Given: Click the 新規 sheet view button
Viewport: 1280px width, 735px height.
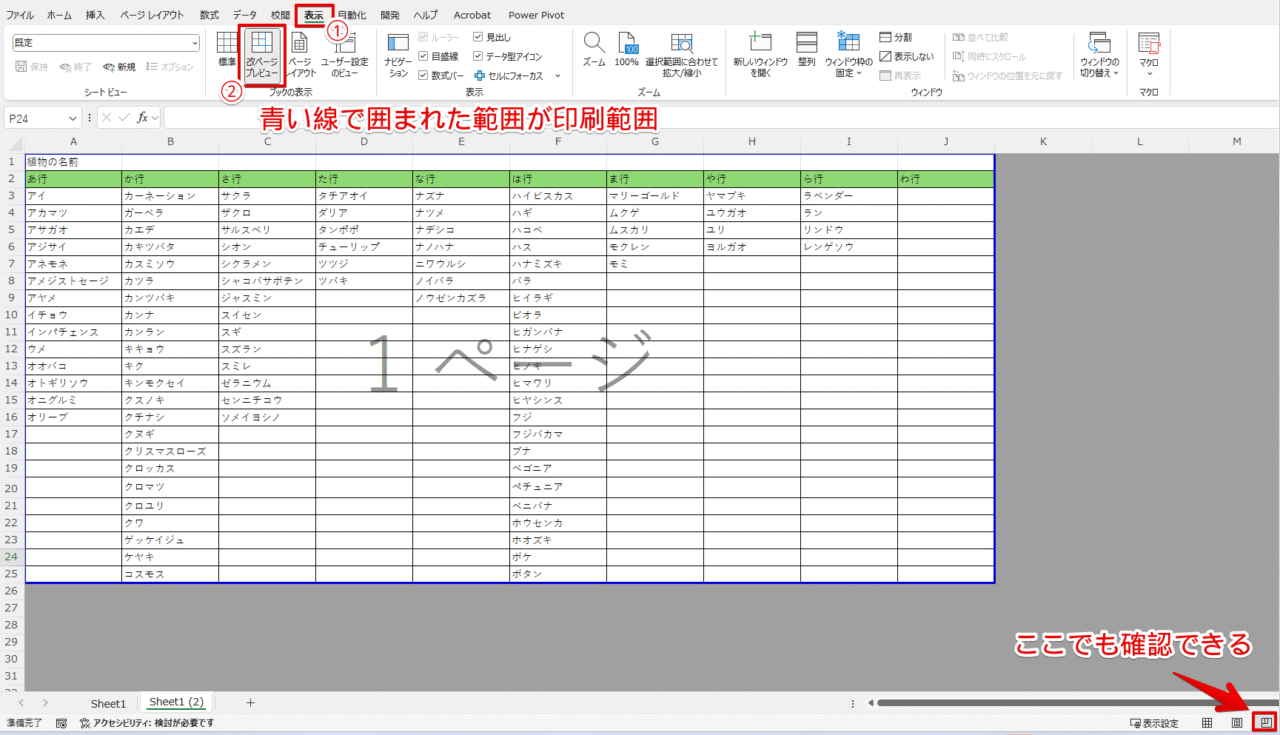Looking at the screenshot, I should coord(118,67).
